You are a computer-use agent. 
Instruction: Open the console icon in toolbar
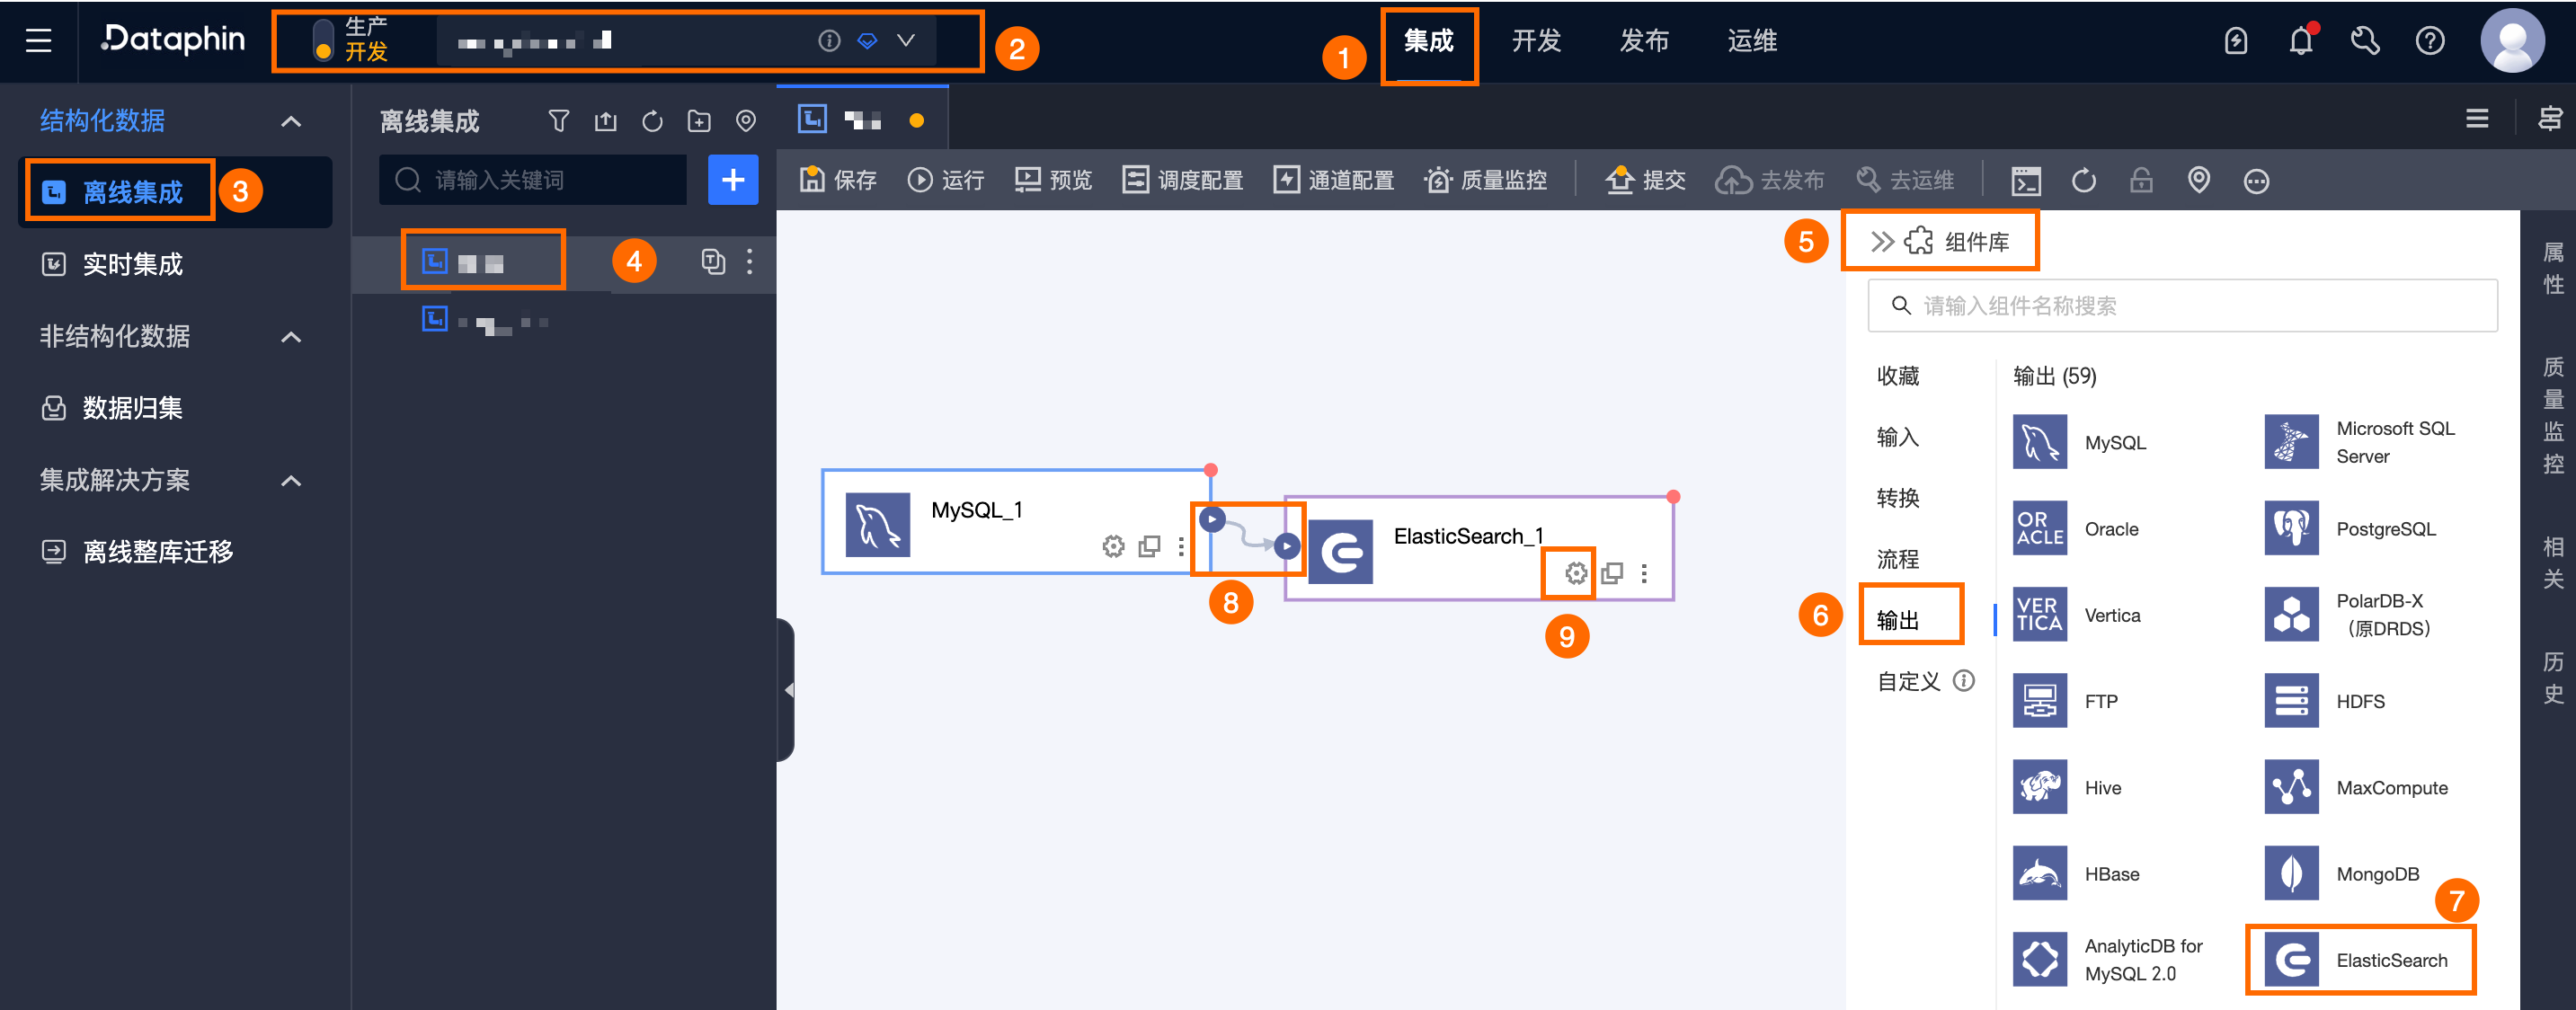[x=2026, y=181]
